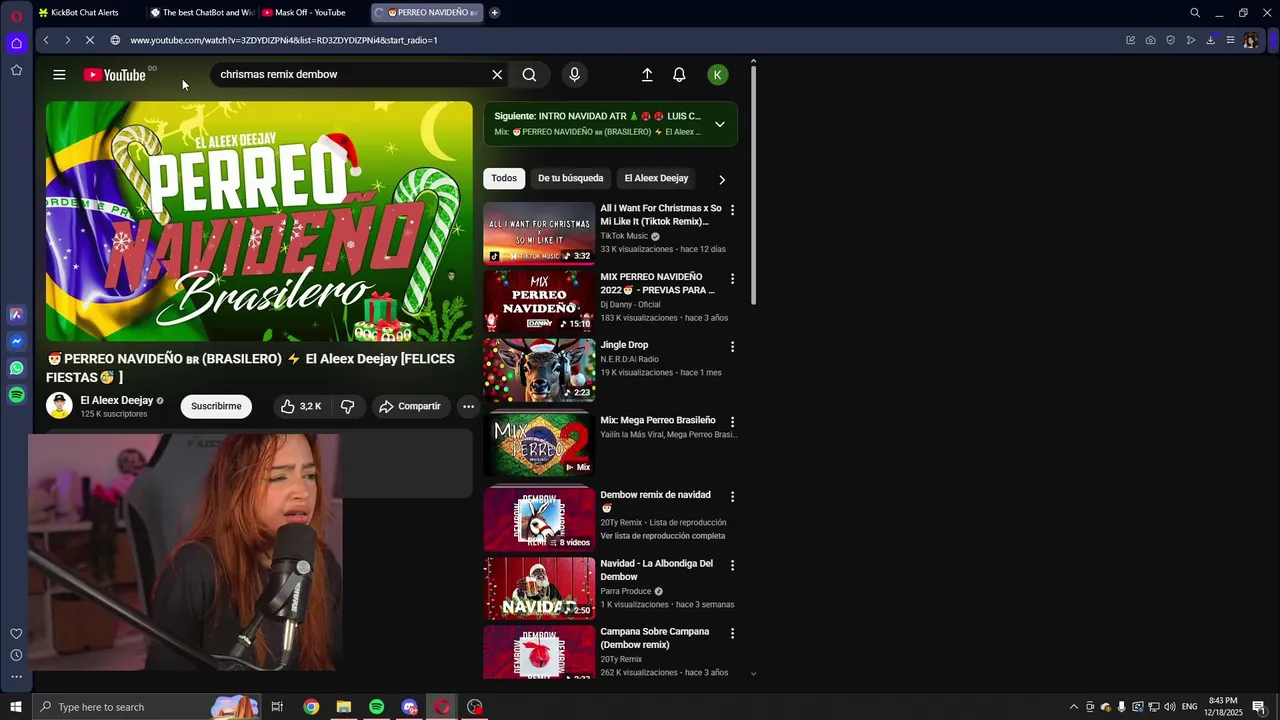Select the Todos filter chip
Image resolution: width=1280 pixels, height=720 pixels.
(x=504, y=178)
